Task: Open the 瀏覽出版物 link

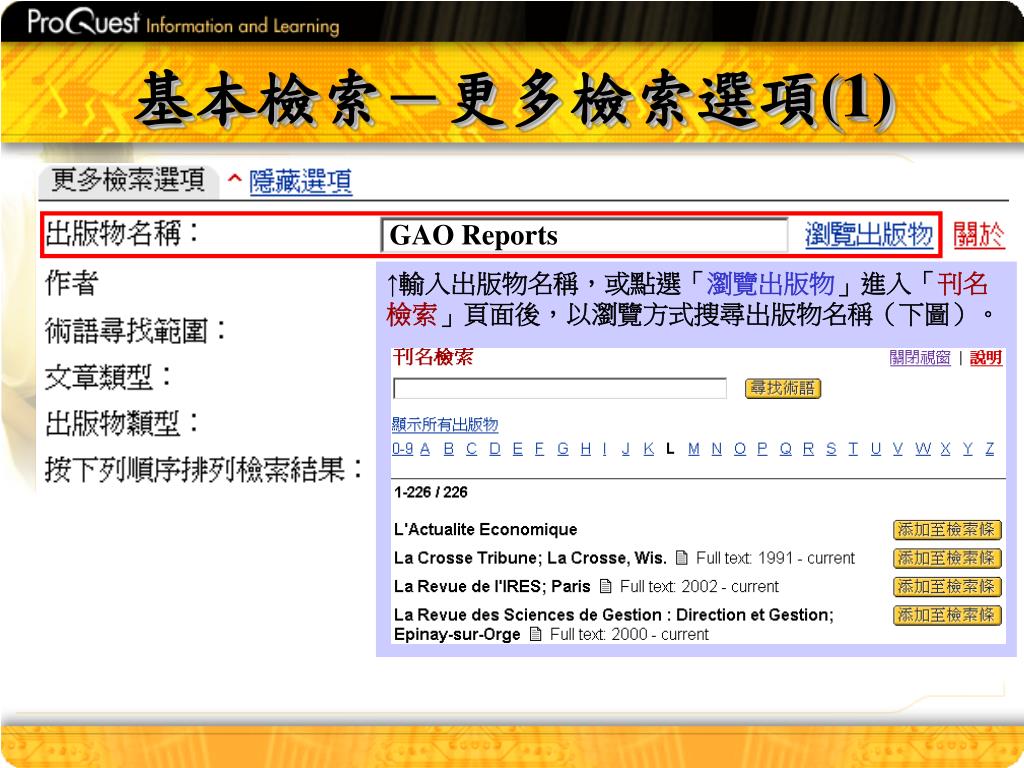Action: [869, 234]
